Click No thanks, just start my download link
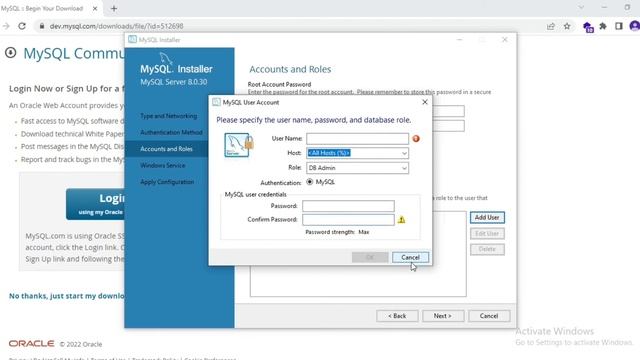The image size is (640, 360). click(x=67, y=296)
